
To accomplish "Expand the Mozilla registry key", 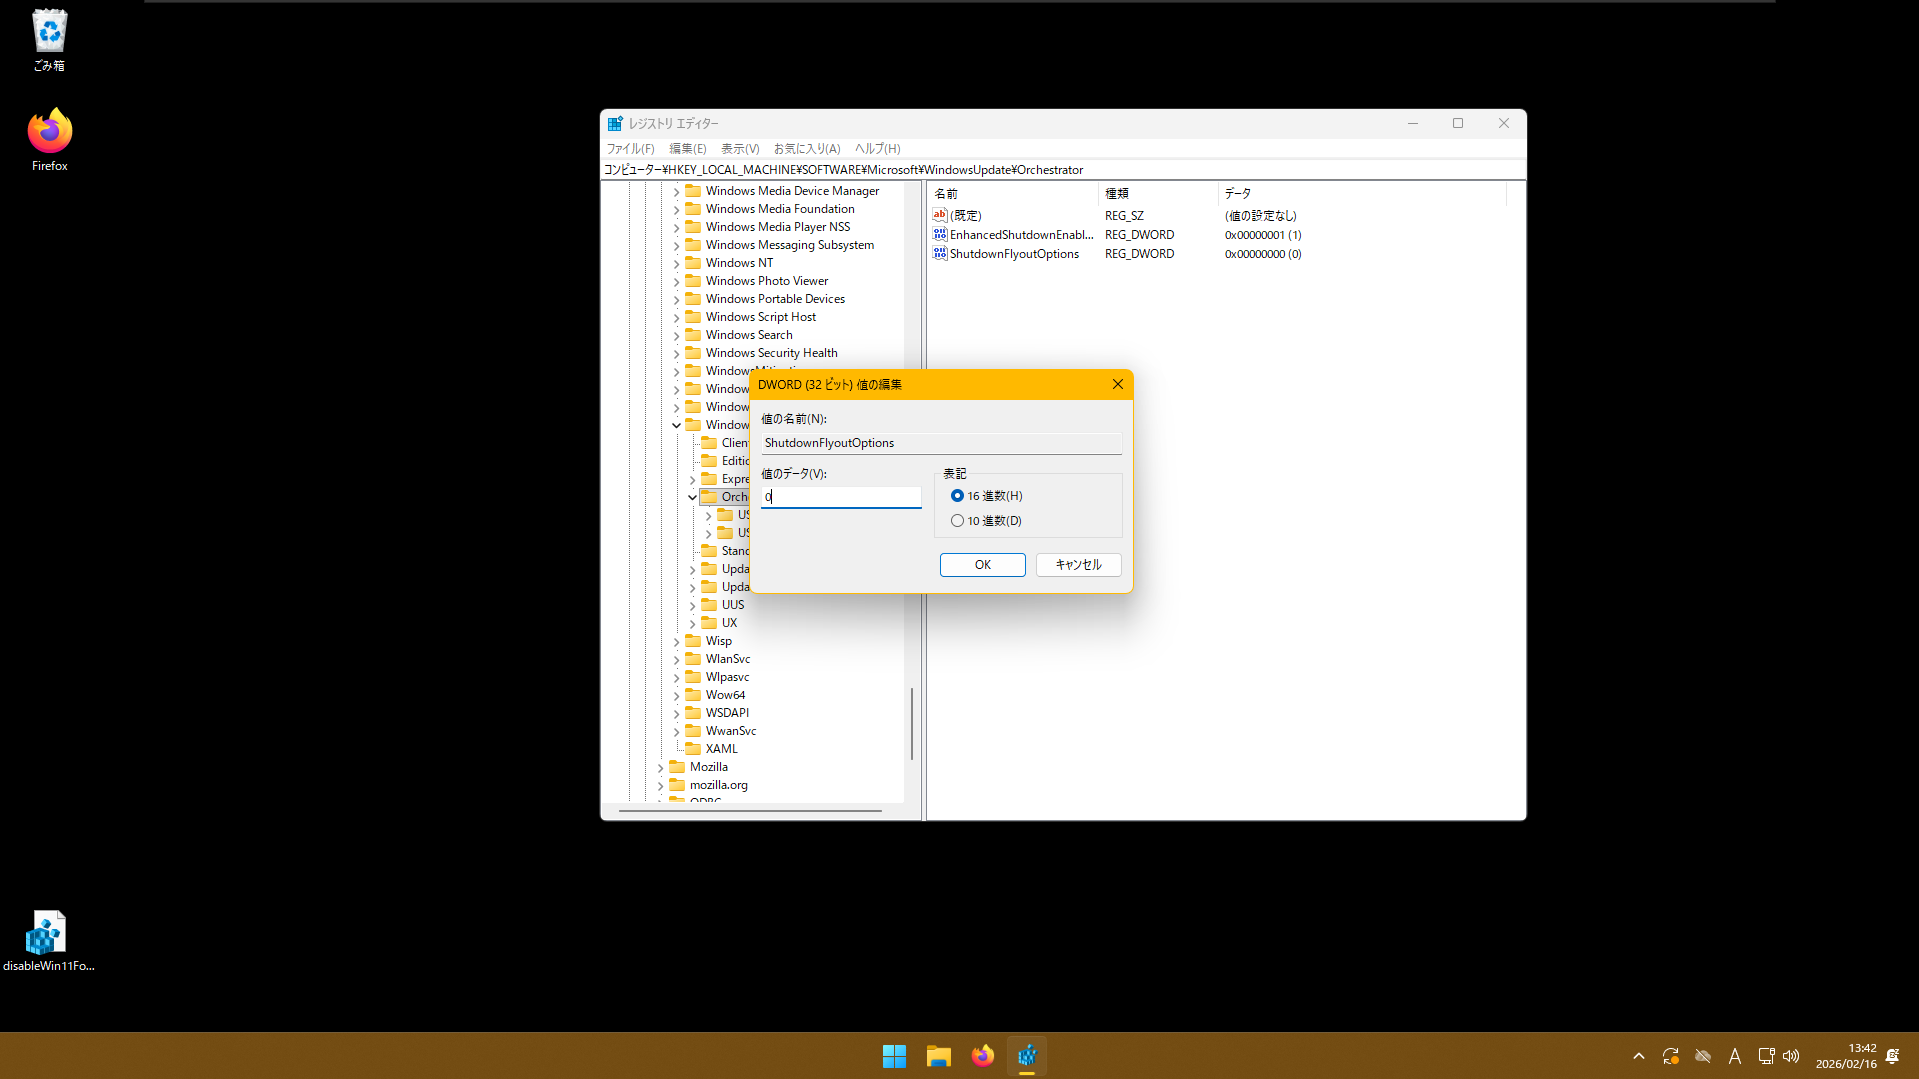I will [661, 766].
